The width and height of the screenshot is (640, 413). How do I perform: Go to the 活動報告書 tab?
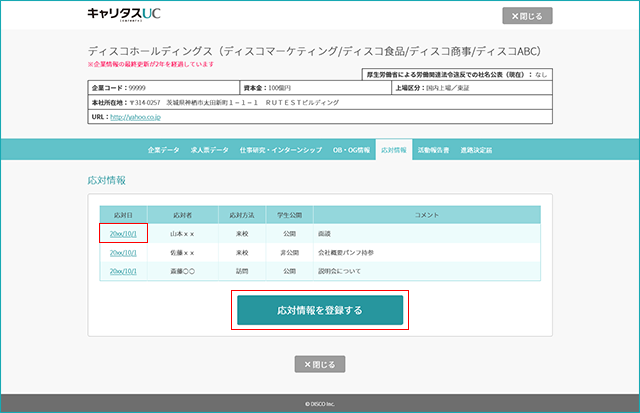click(433, 150)
